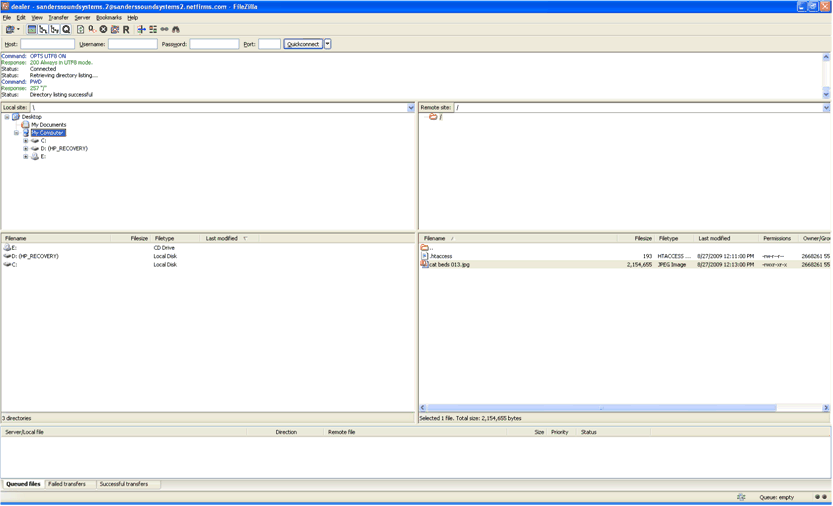Focus the Username input field
833x506 pixels.
(133, 44)
